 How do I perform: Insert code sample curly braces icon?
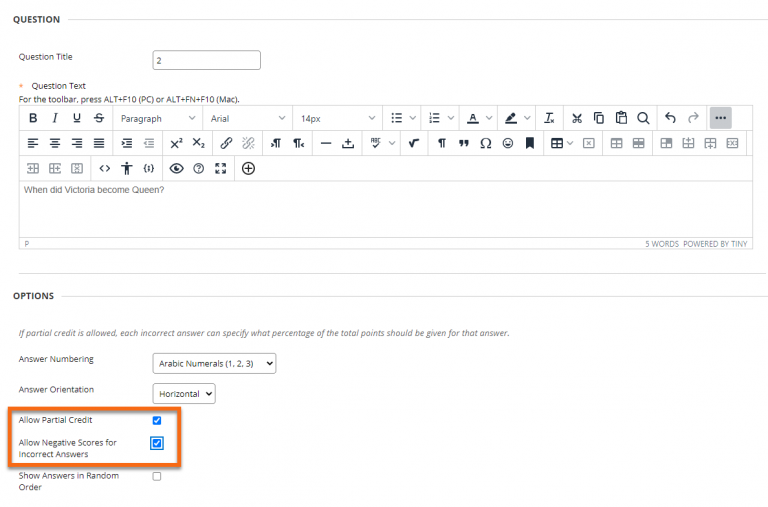(x=149, y=169)
